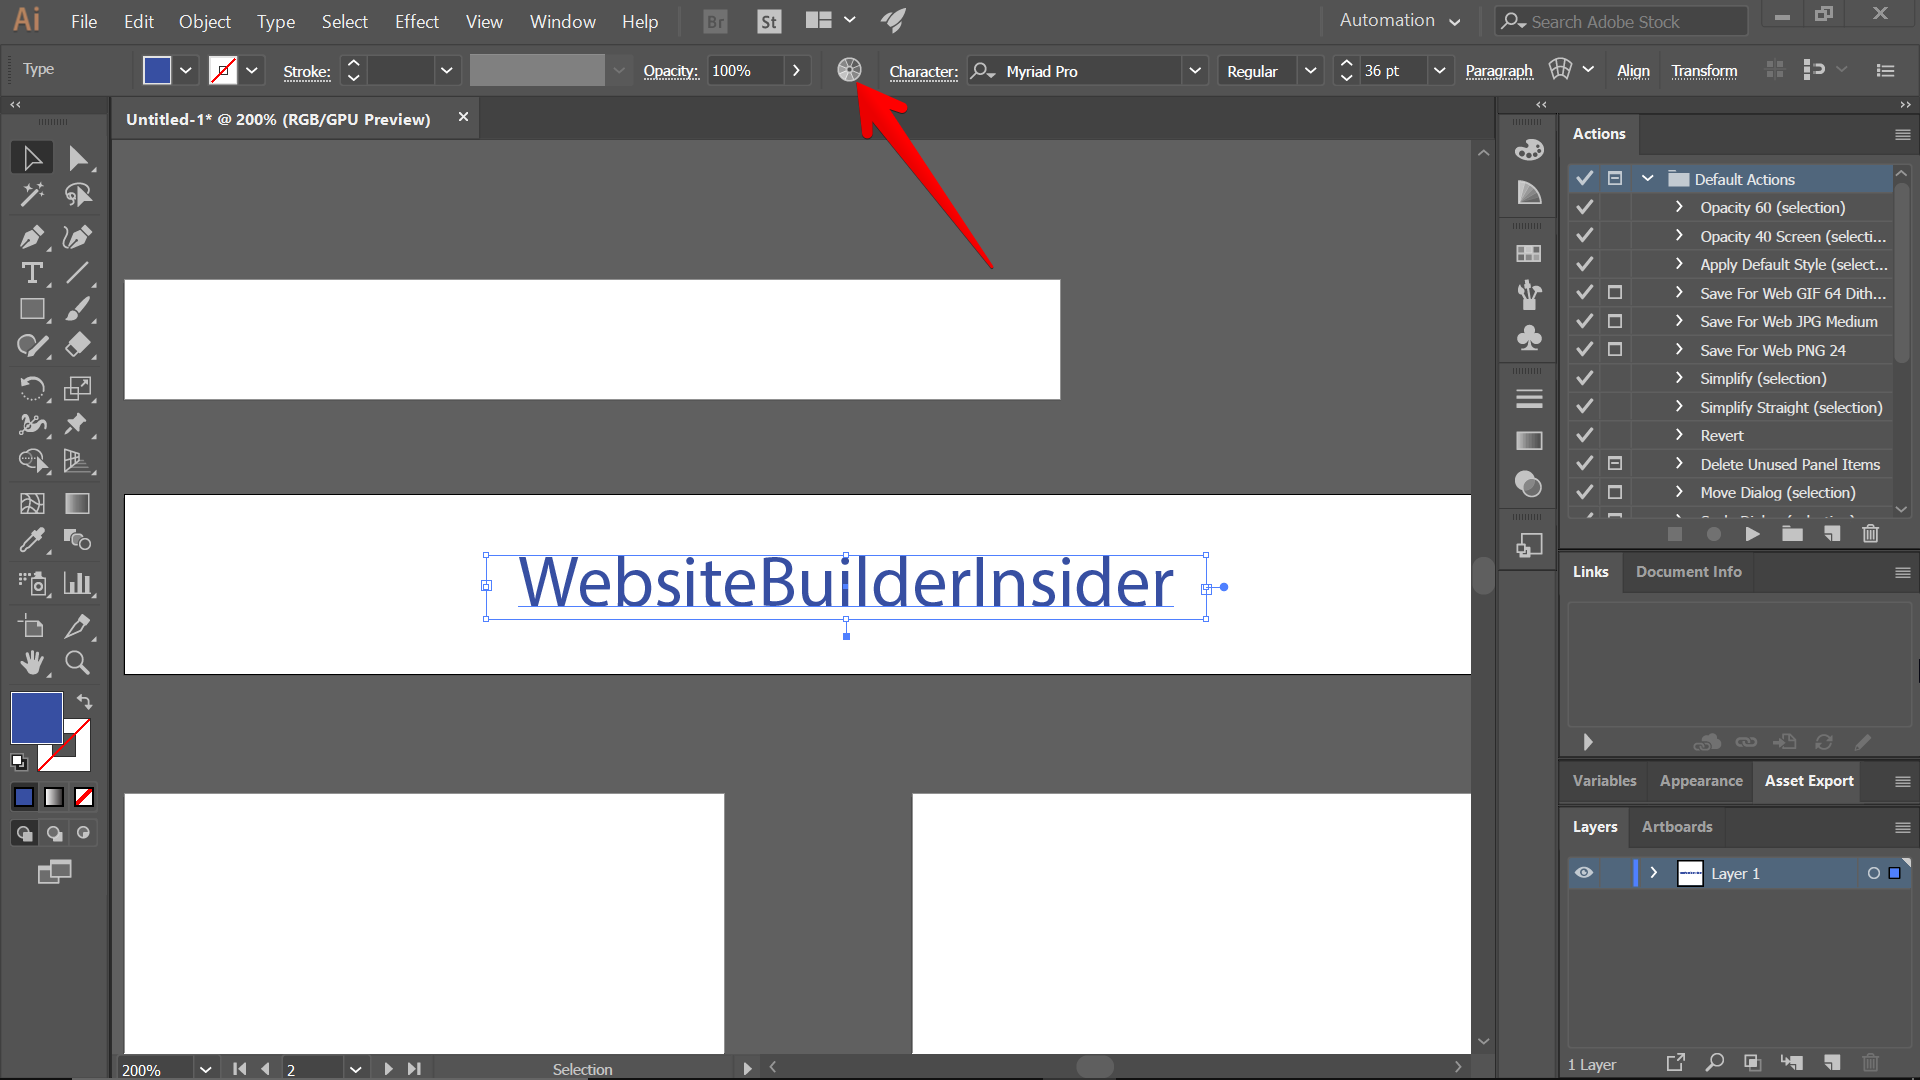
Task: Open the Paragraph panel link
Action: [1498, 71]
